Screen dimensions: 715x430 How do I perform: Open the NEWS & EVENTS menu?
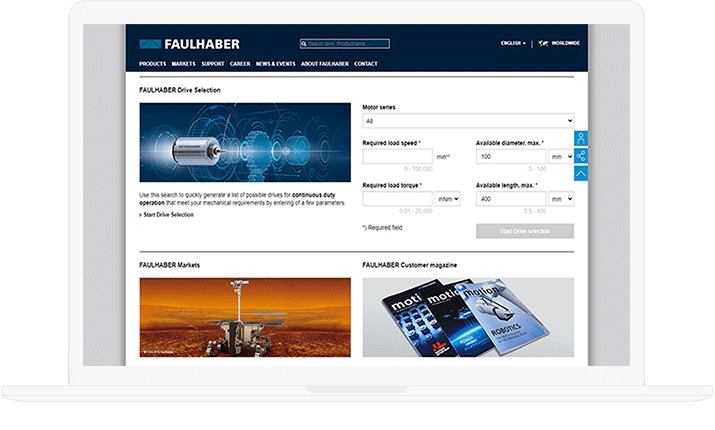275,64
